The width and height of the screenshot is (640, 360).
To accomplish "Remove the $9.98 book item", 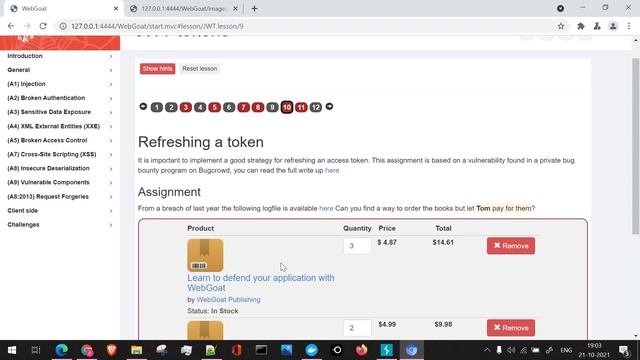I will (511, 328).
